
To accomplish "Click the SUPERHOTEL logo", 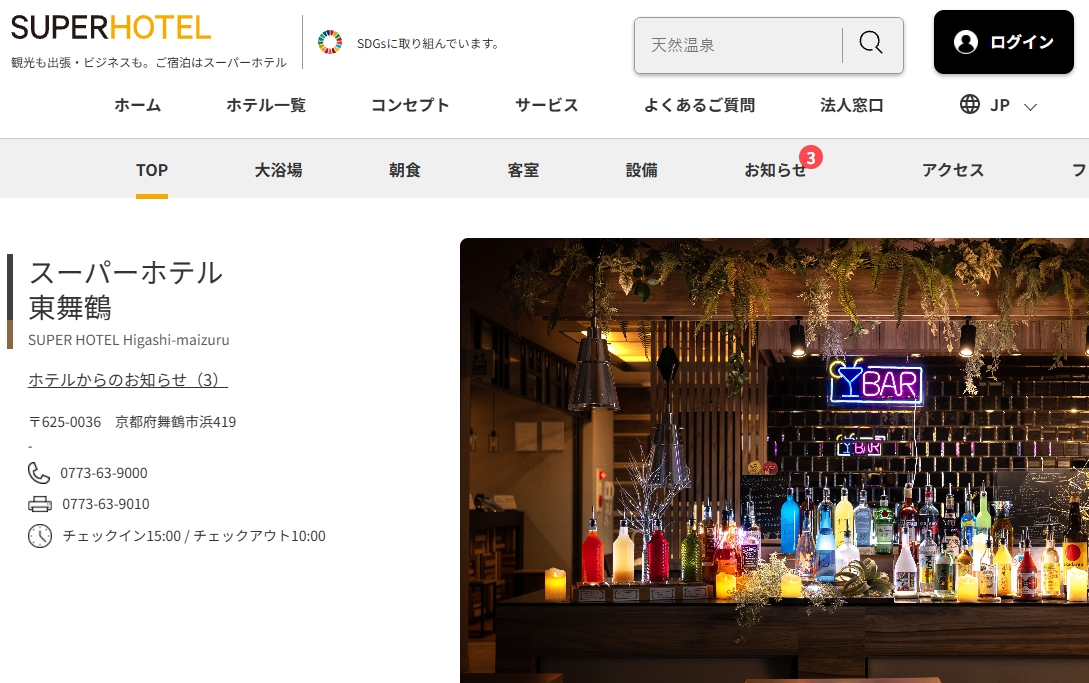I will (x=110, y=28).
